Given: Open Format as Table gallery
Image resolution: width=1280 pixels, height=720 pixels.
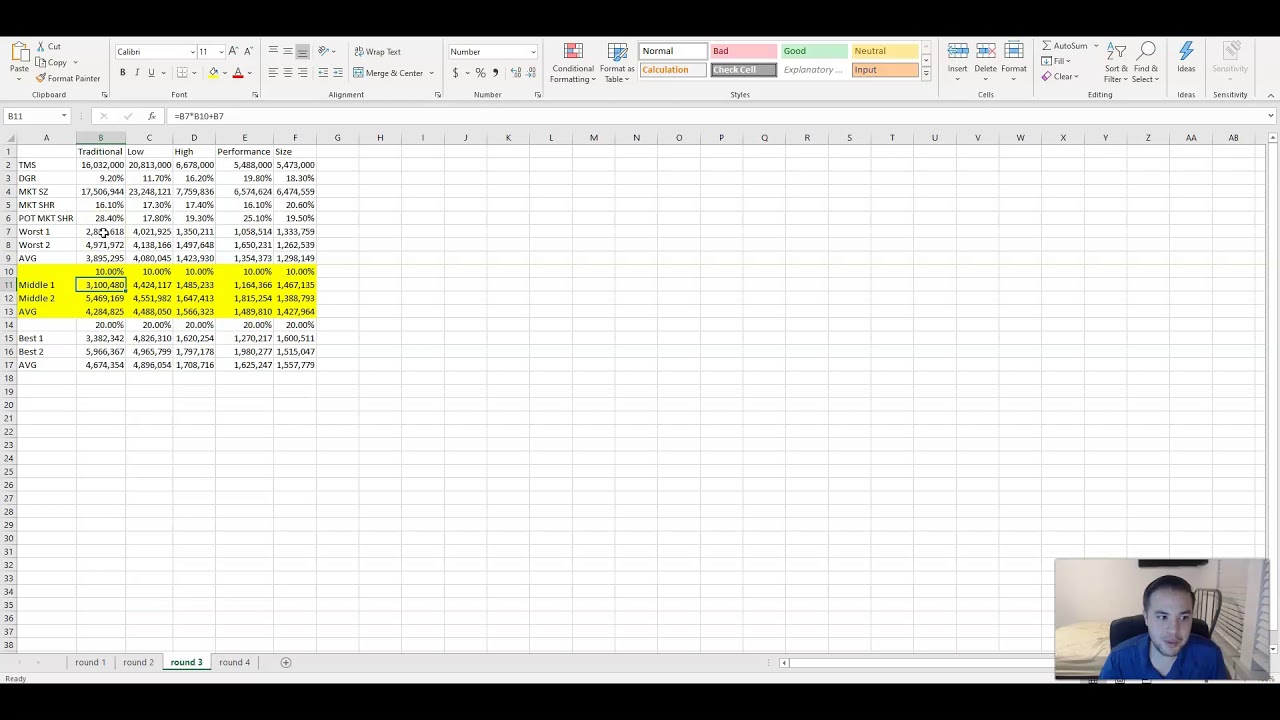Looking at the screenshot, I should pos(617,63).
